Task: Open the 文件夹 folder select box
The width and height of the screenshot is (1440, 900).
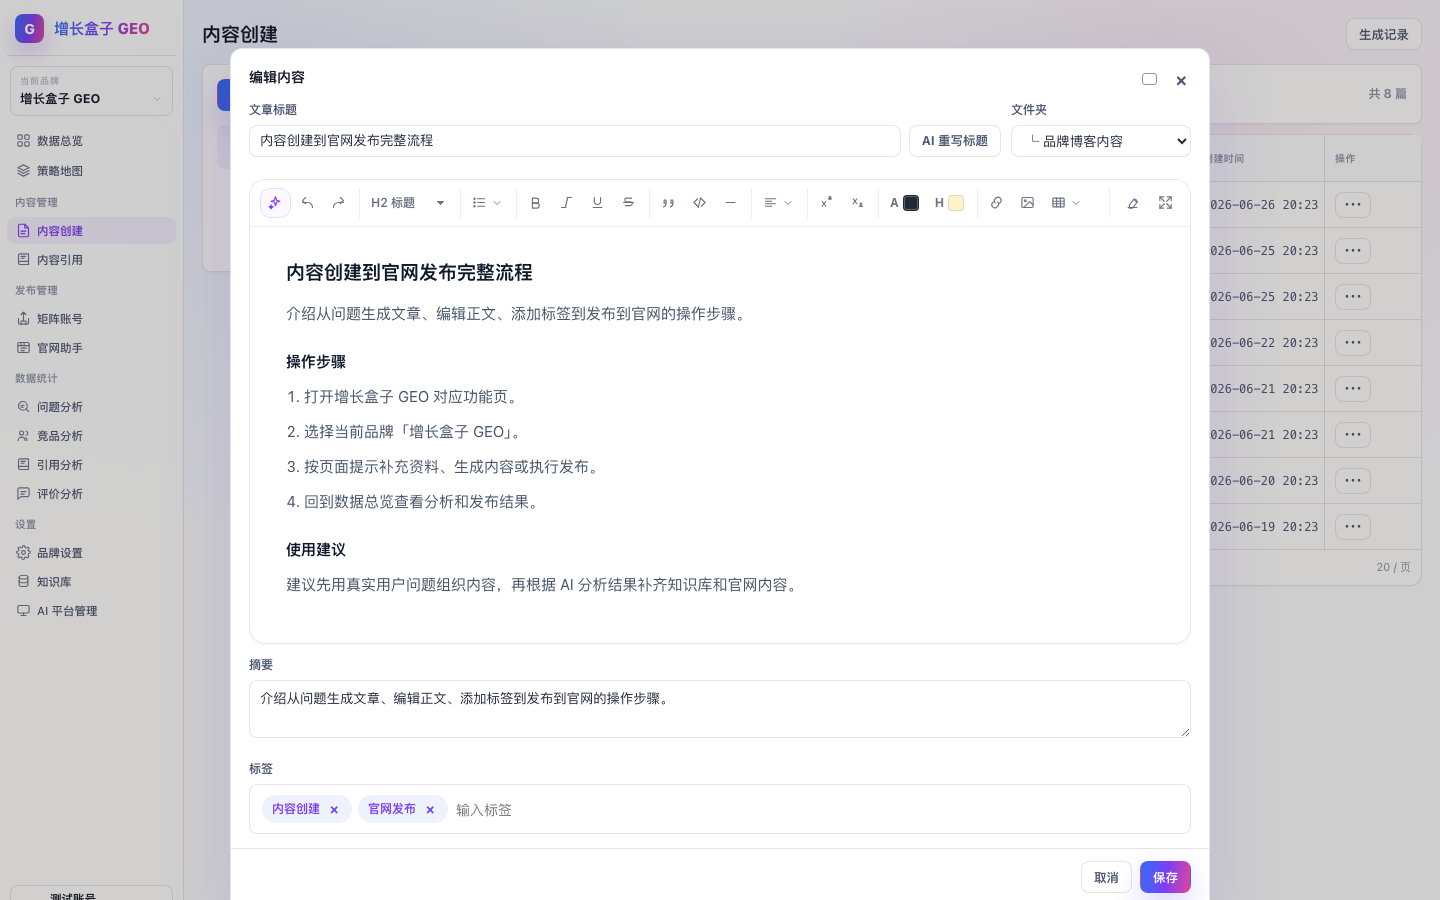Action: tap(1101, 141)
